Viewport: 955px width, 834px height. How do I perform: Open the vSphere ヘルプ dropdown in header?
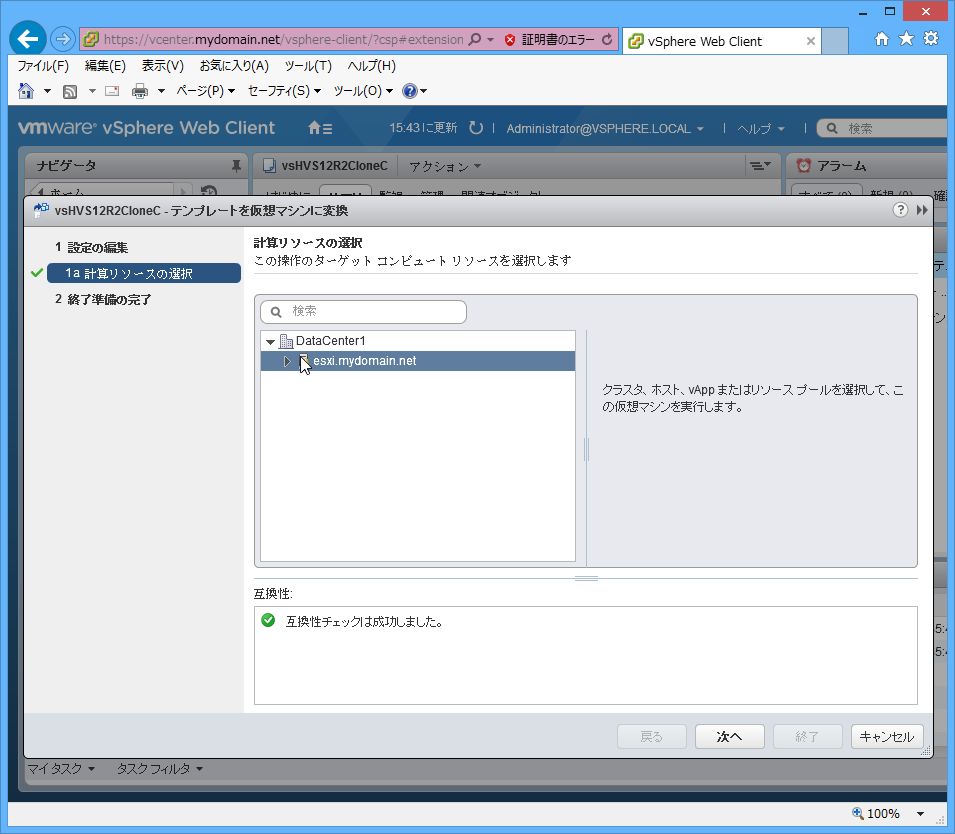tap(761, 129)
